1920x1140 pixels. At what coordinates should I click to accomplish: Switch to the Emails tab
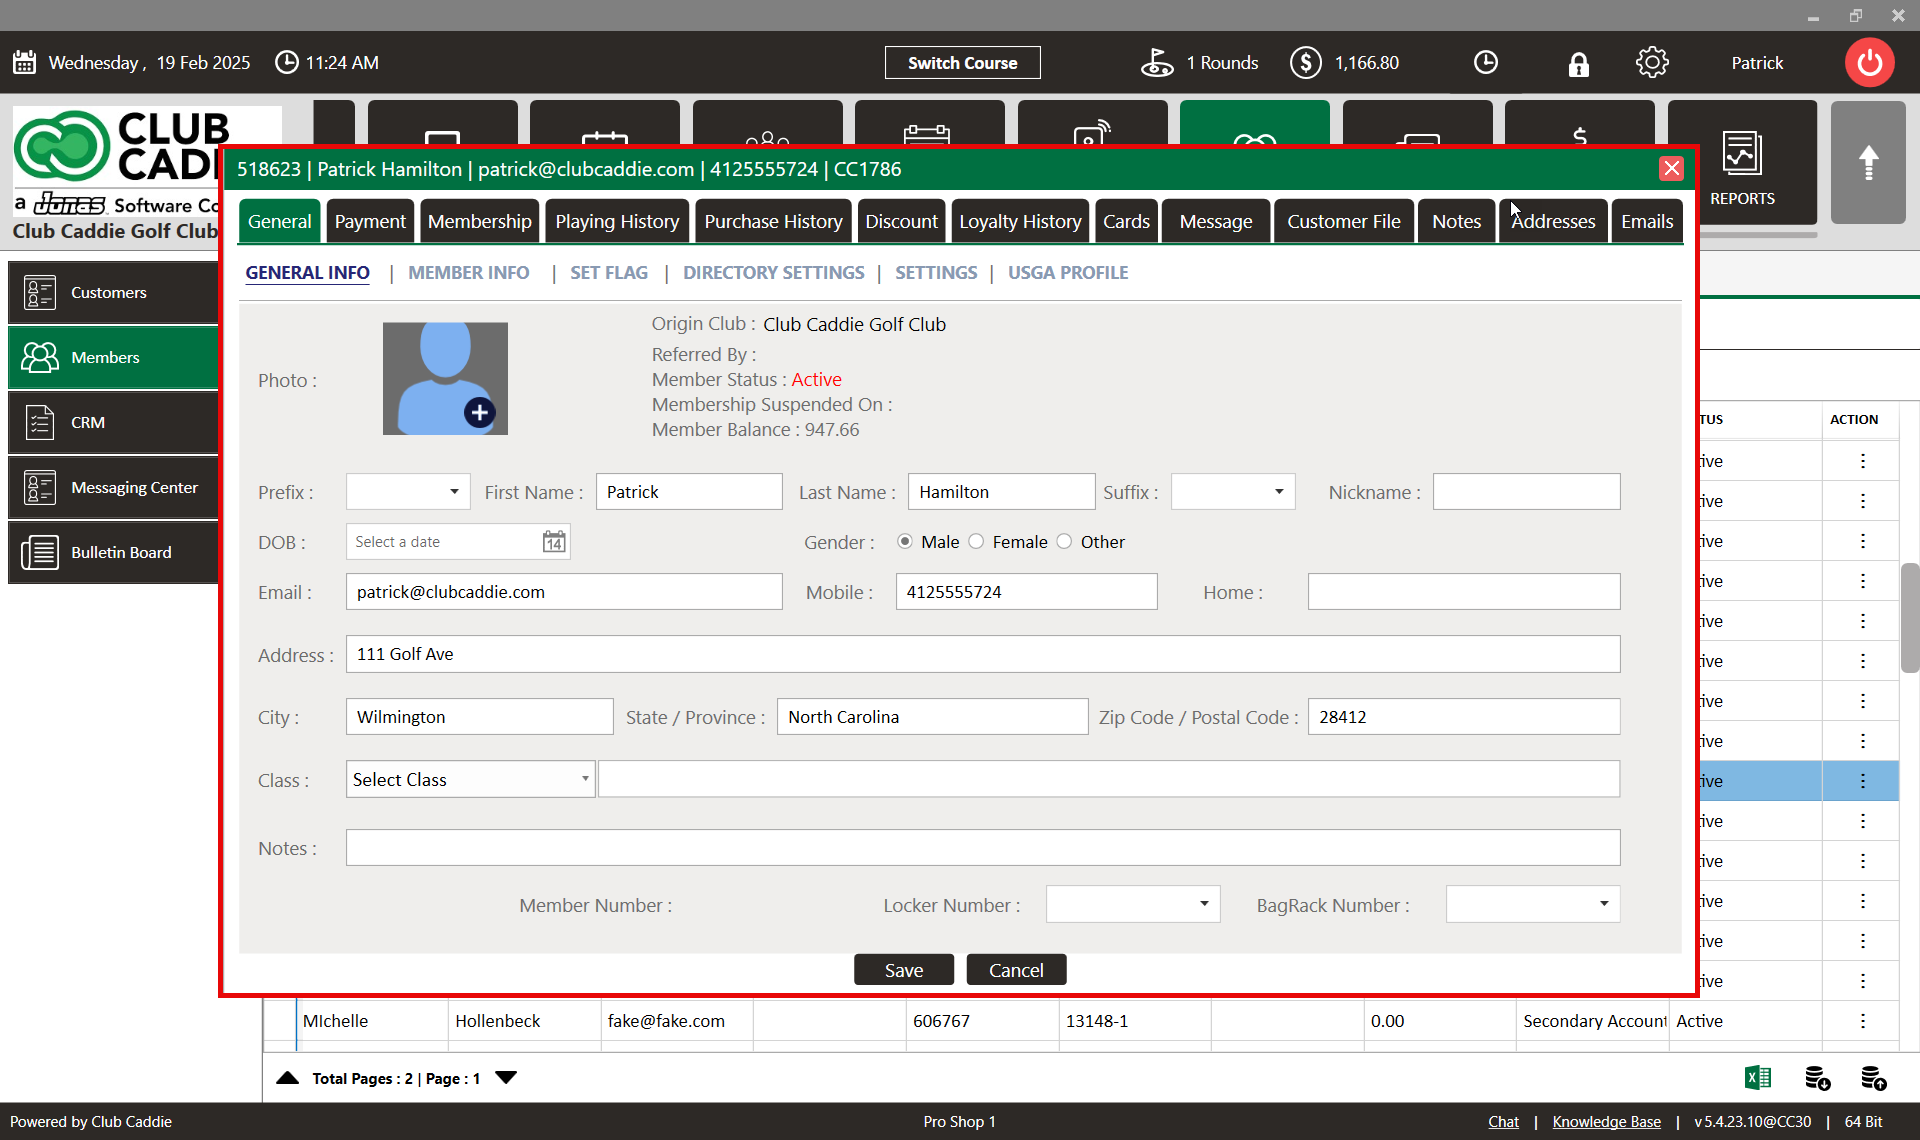[x=1647, y=221]
